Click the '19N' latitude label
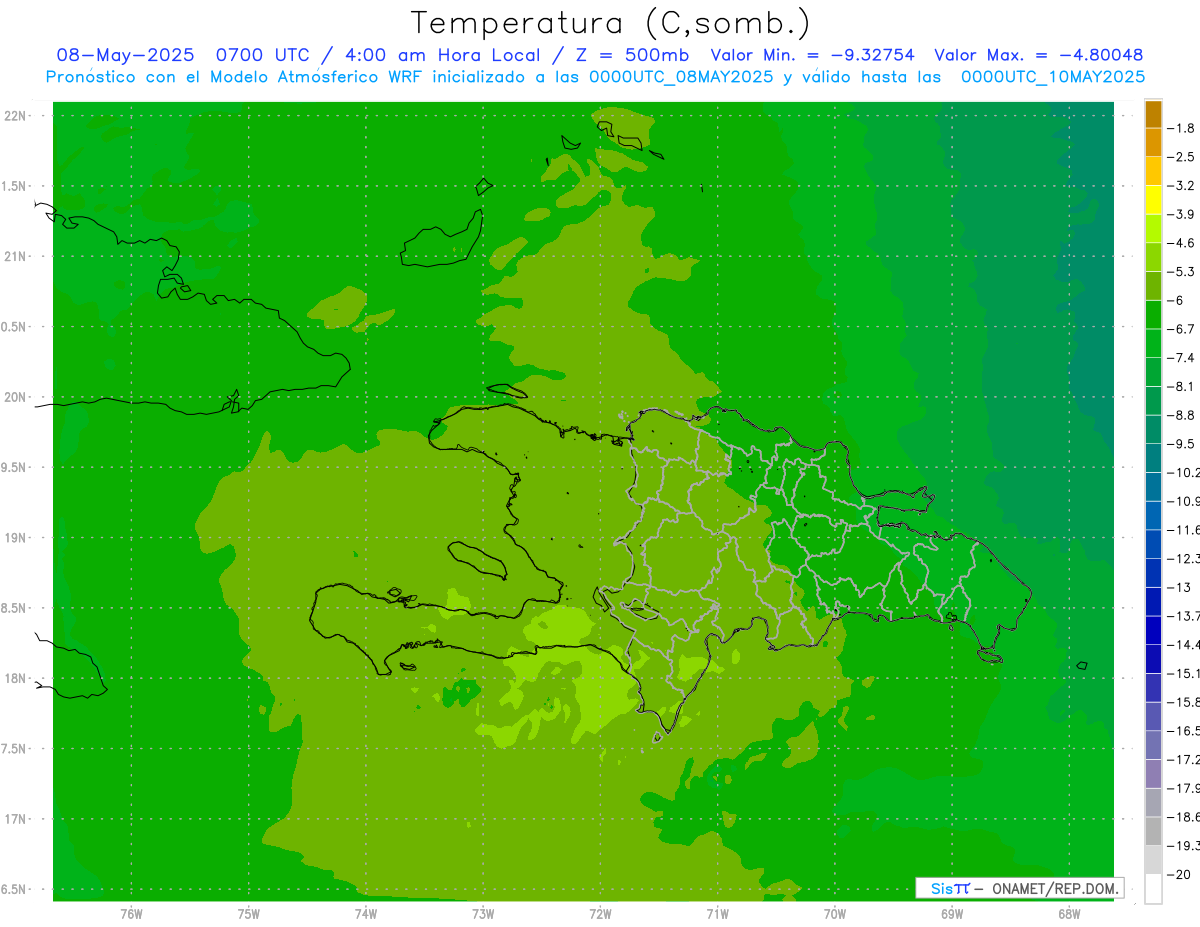 [15, 538]
